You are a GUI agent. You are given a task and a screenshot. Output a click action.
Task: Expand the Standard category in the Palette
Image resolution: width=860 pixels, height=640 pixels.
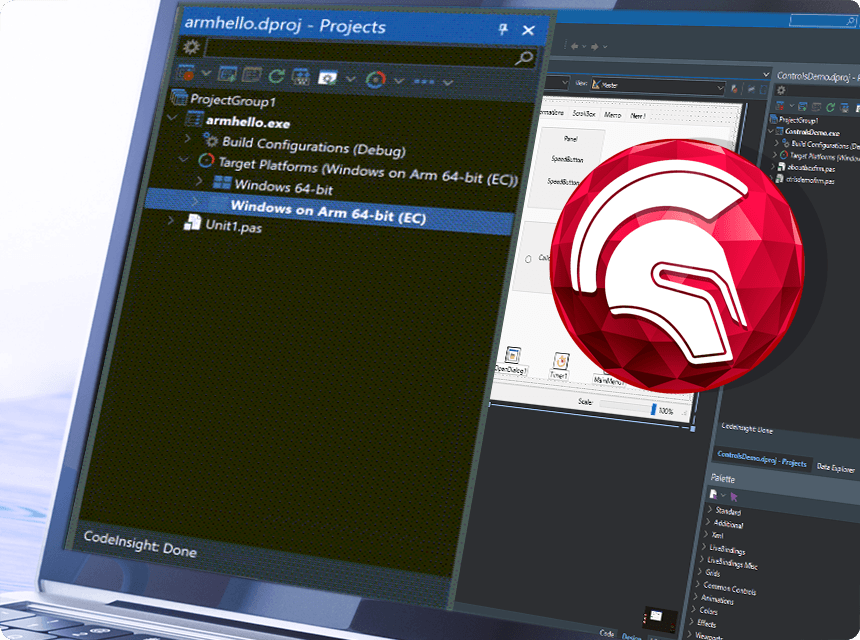click(728, 511)
